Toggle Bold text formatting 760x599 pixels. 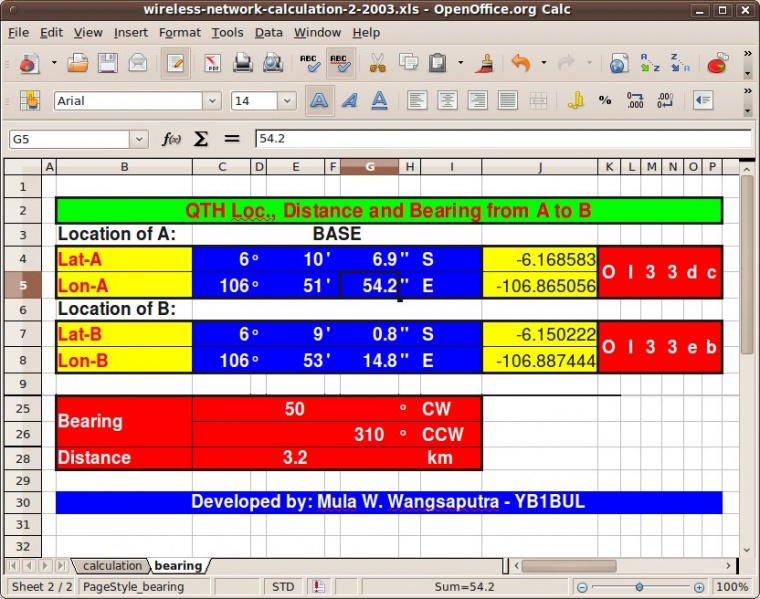click(319, 101)
